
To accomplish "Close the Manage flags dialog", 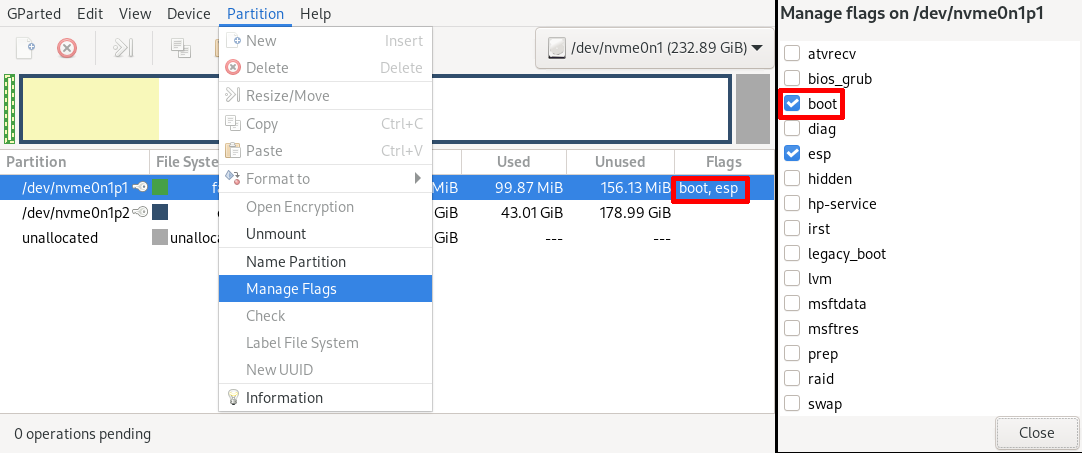I will coord(1036,433).
